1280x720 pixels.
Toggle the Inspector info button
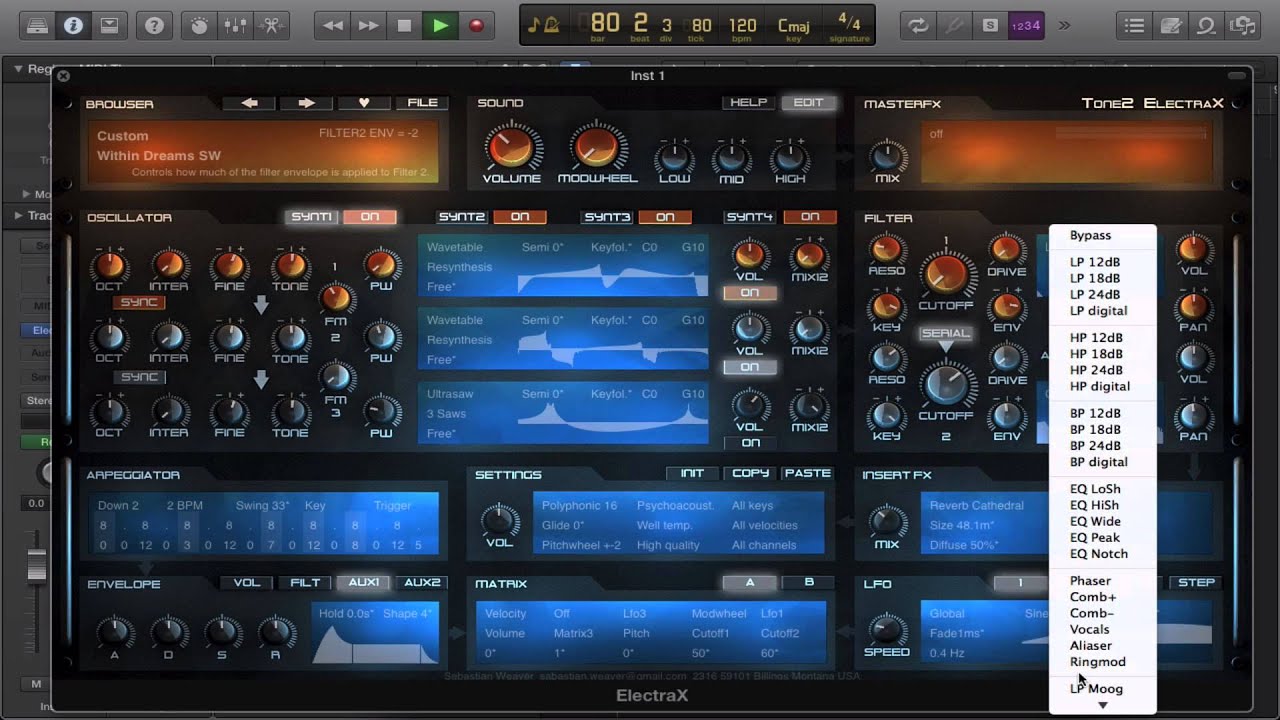pyautogui.click(x=73, y=26)
